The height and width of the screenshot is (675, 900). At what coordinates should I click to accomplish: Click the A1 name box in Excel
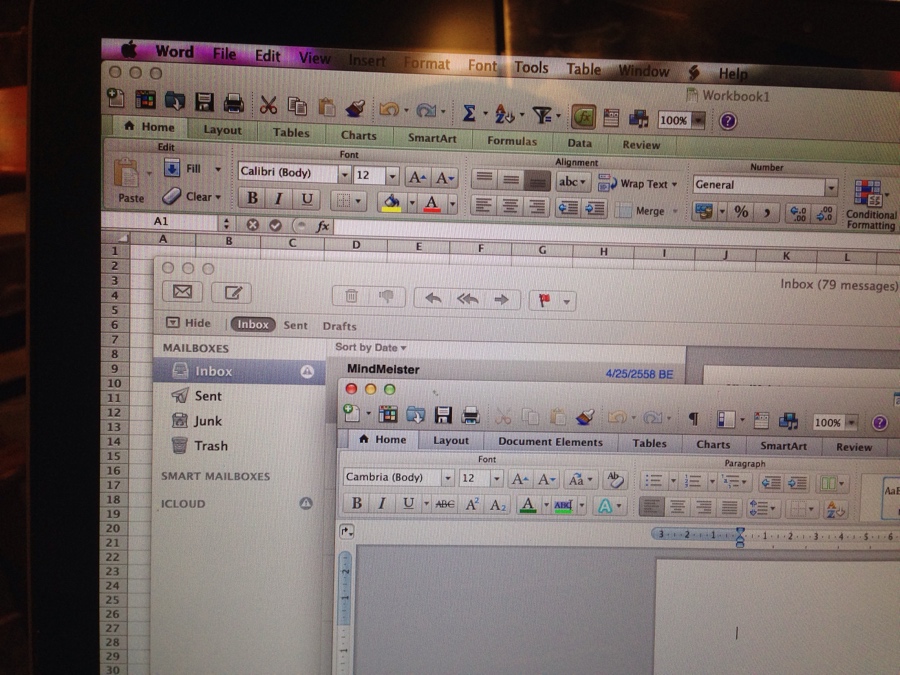point(161,221)
